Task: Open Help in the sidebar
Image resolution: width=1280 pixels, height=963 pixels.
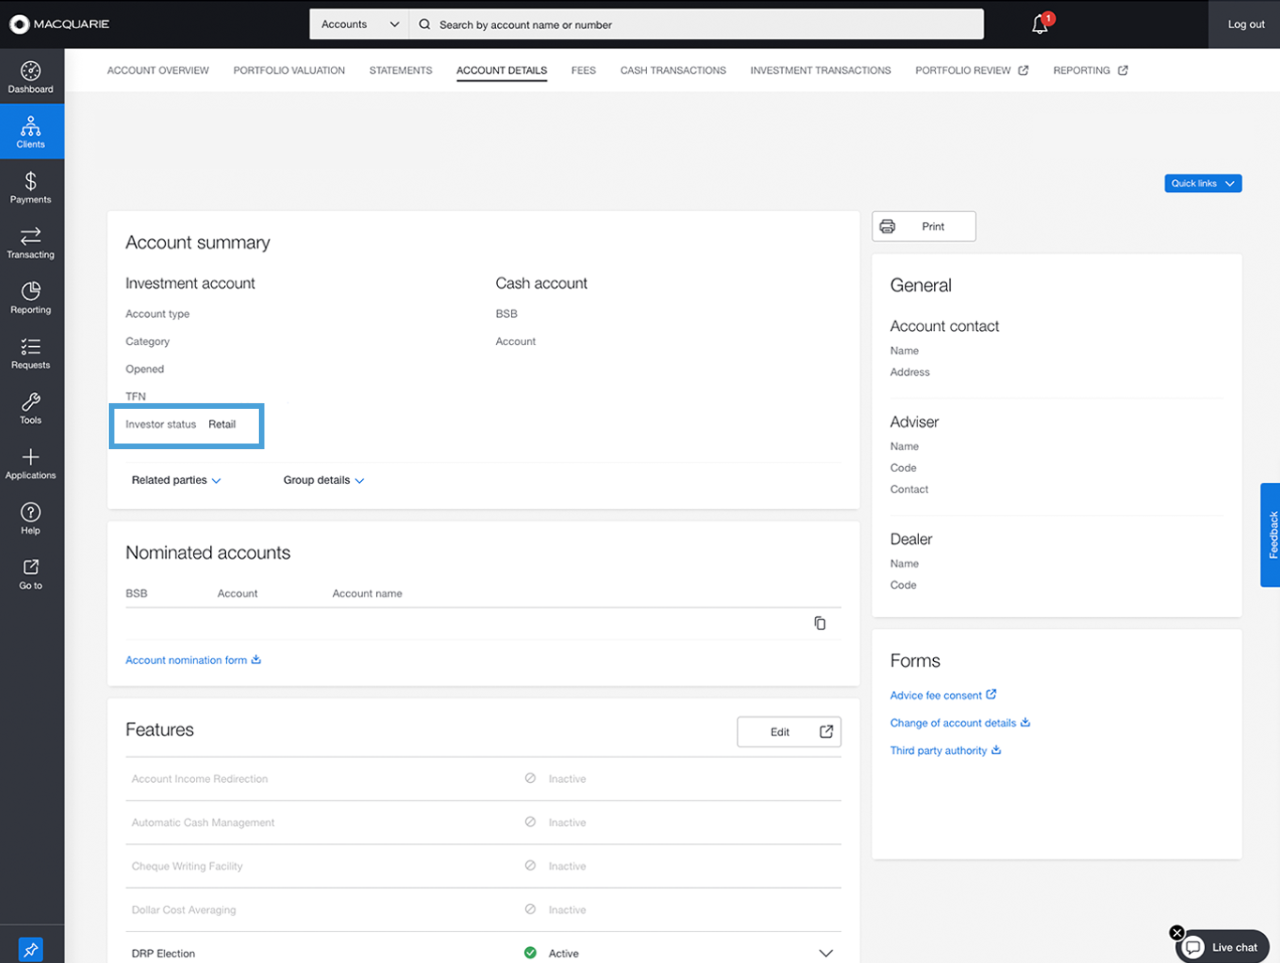Action: tap(31, 518)
